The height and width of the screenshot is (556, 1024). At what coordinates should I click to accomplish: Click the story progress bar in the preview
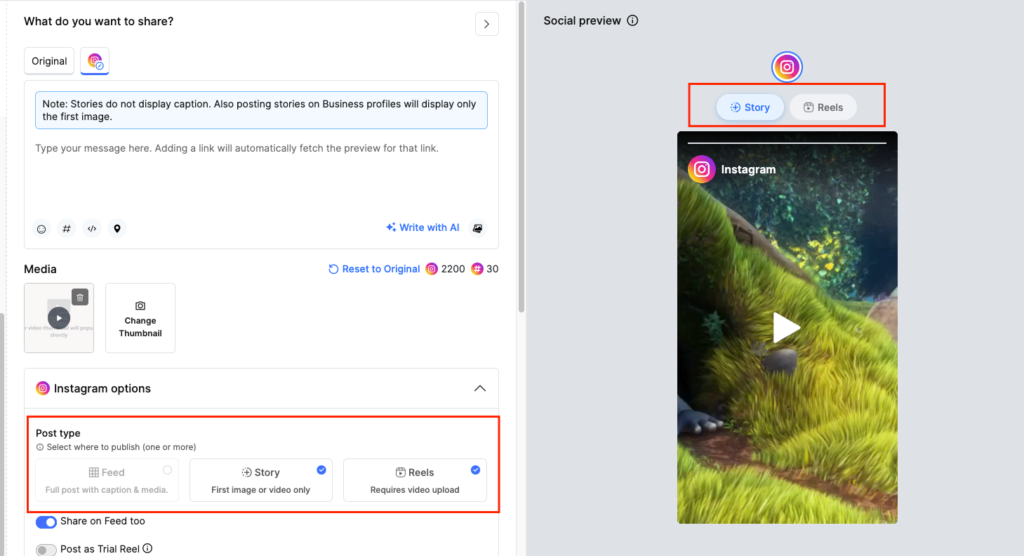pos(787,142)
